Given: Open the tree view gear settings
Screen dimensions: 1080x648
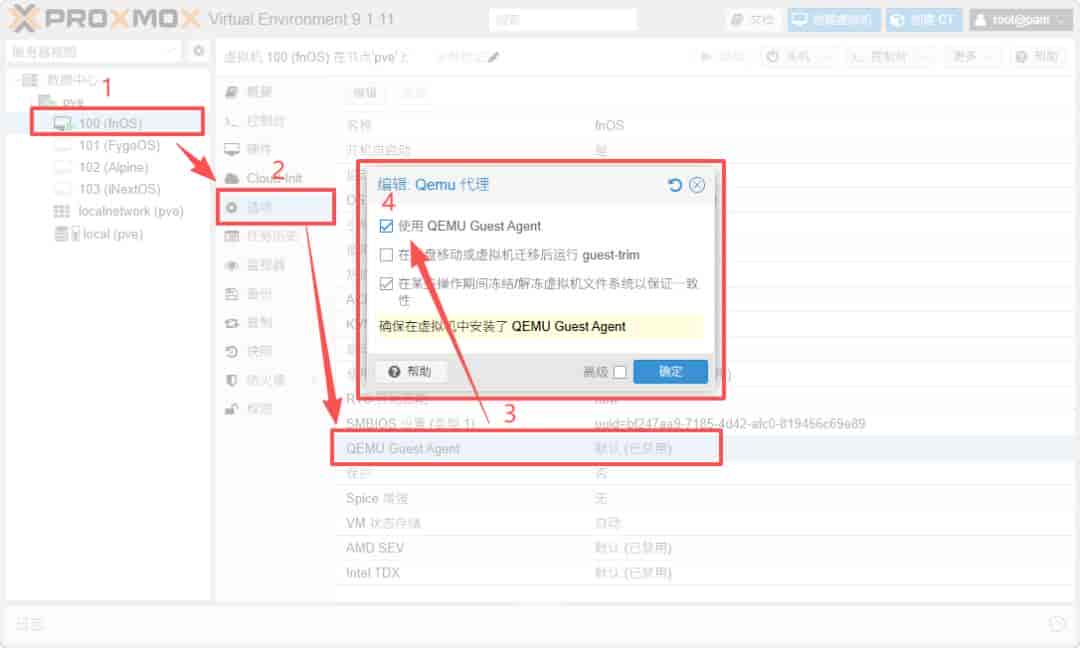Looking at the screenshot, I should pyautogui.click(x=198, y=51).
